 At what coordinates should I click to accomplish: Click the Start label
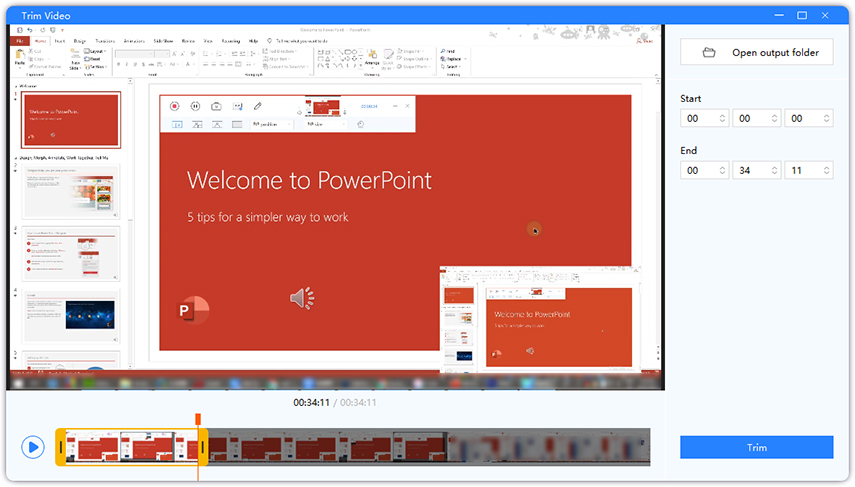[x=690, y=99]
